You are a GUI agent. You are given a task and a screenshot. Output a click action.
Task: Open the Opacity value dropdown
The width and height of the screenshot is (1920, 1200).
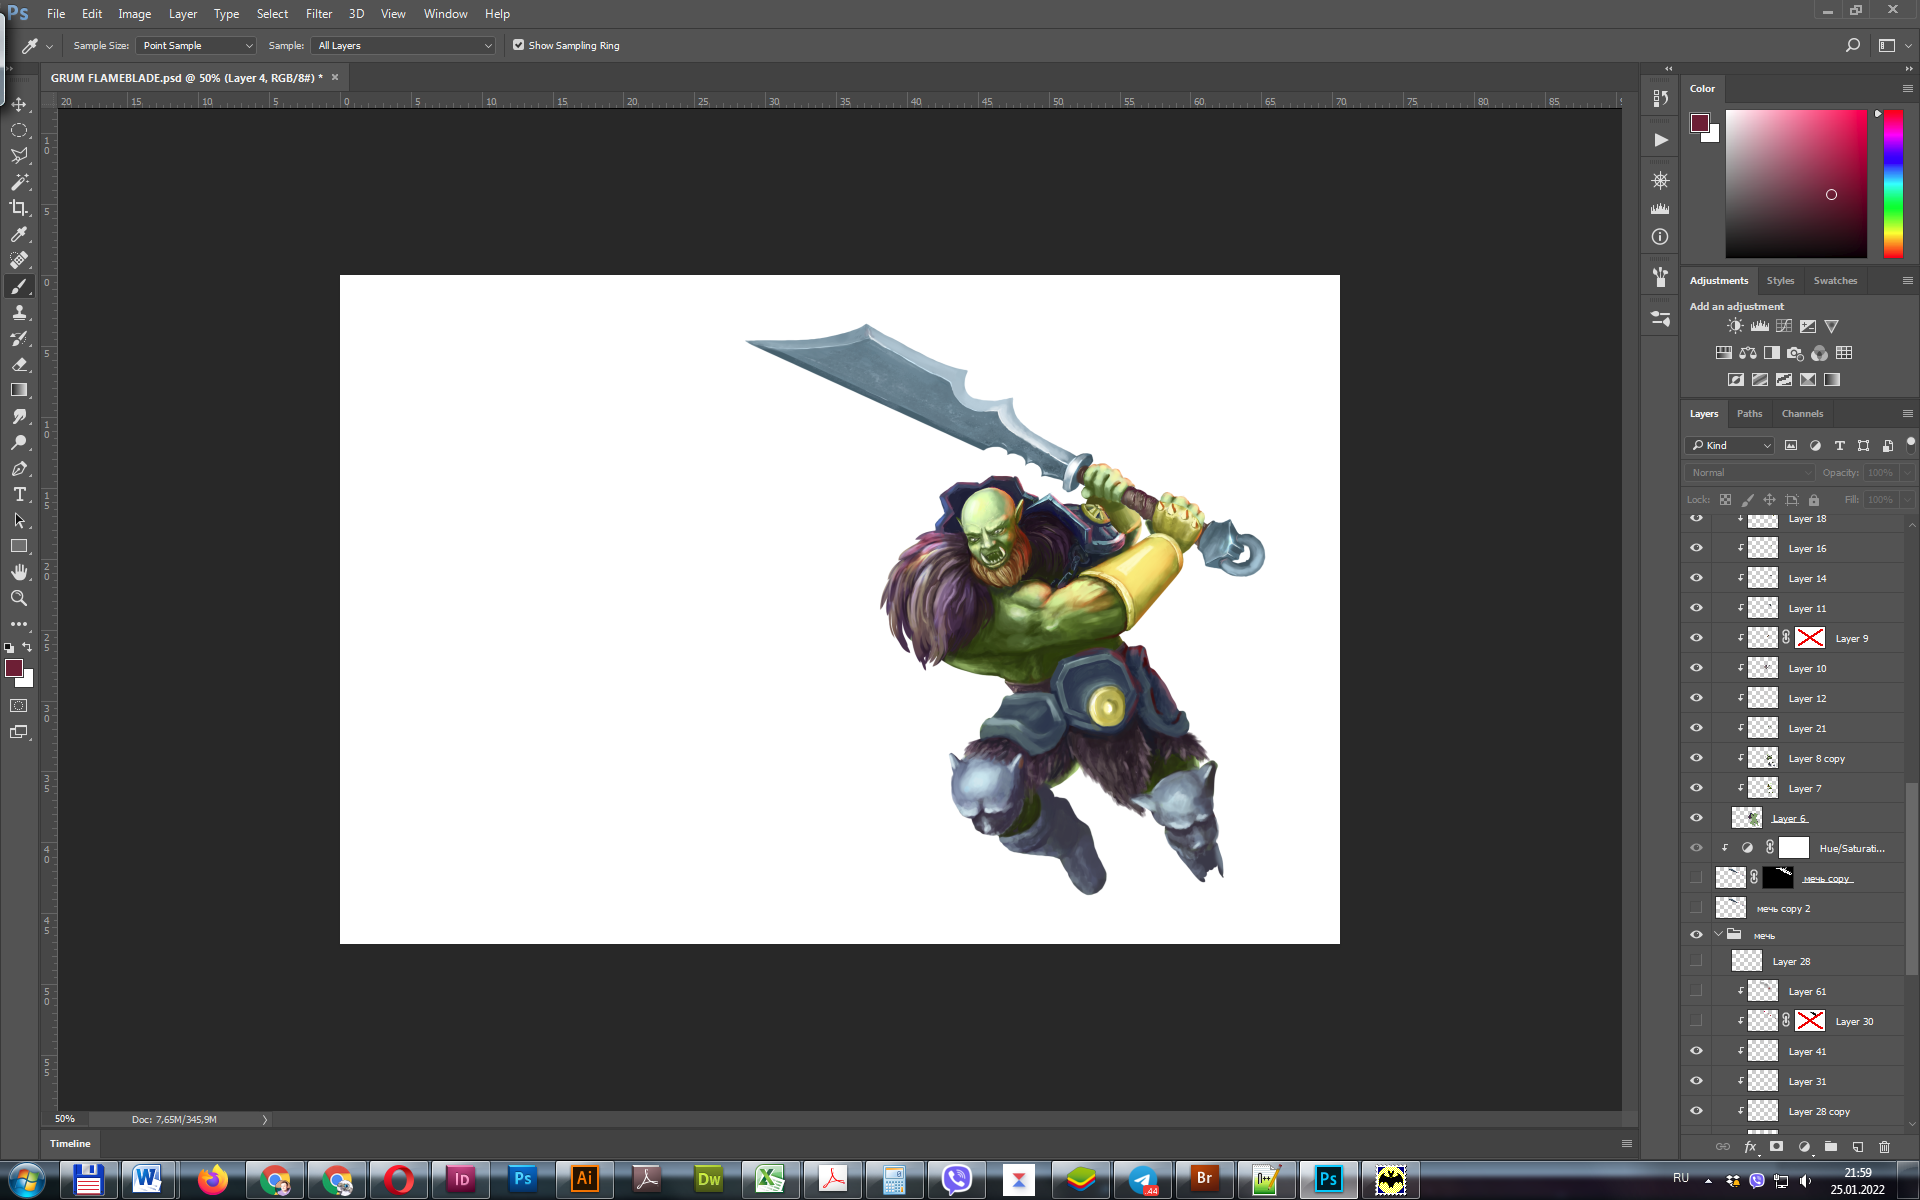[1908, 472]
